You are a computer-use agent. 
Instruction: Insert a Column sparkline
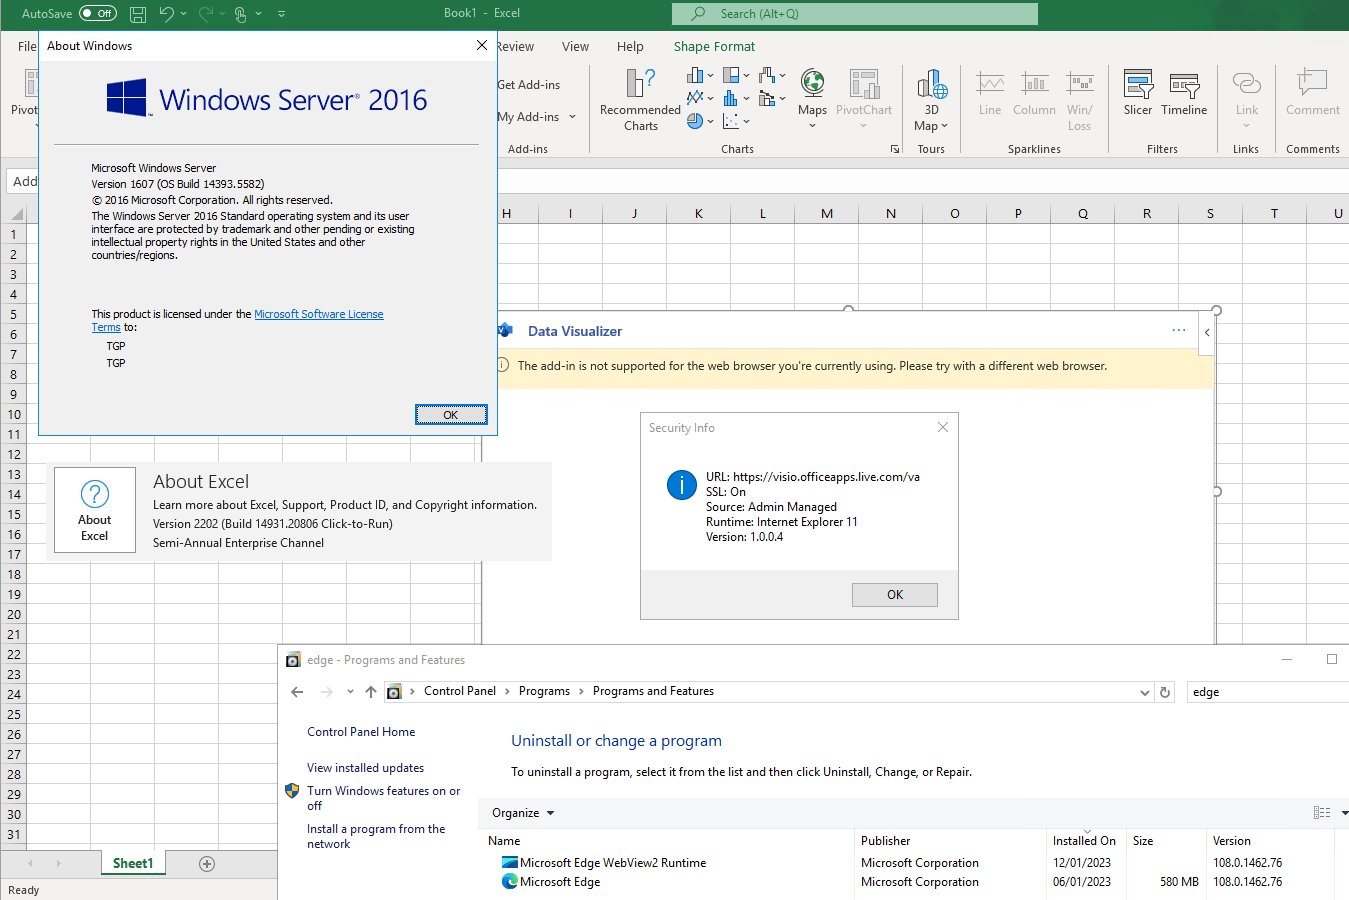pyautogui.click(x=1034, y=95)
